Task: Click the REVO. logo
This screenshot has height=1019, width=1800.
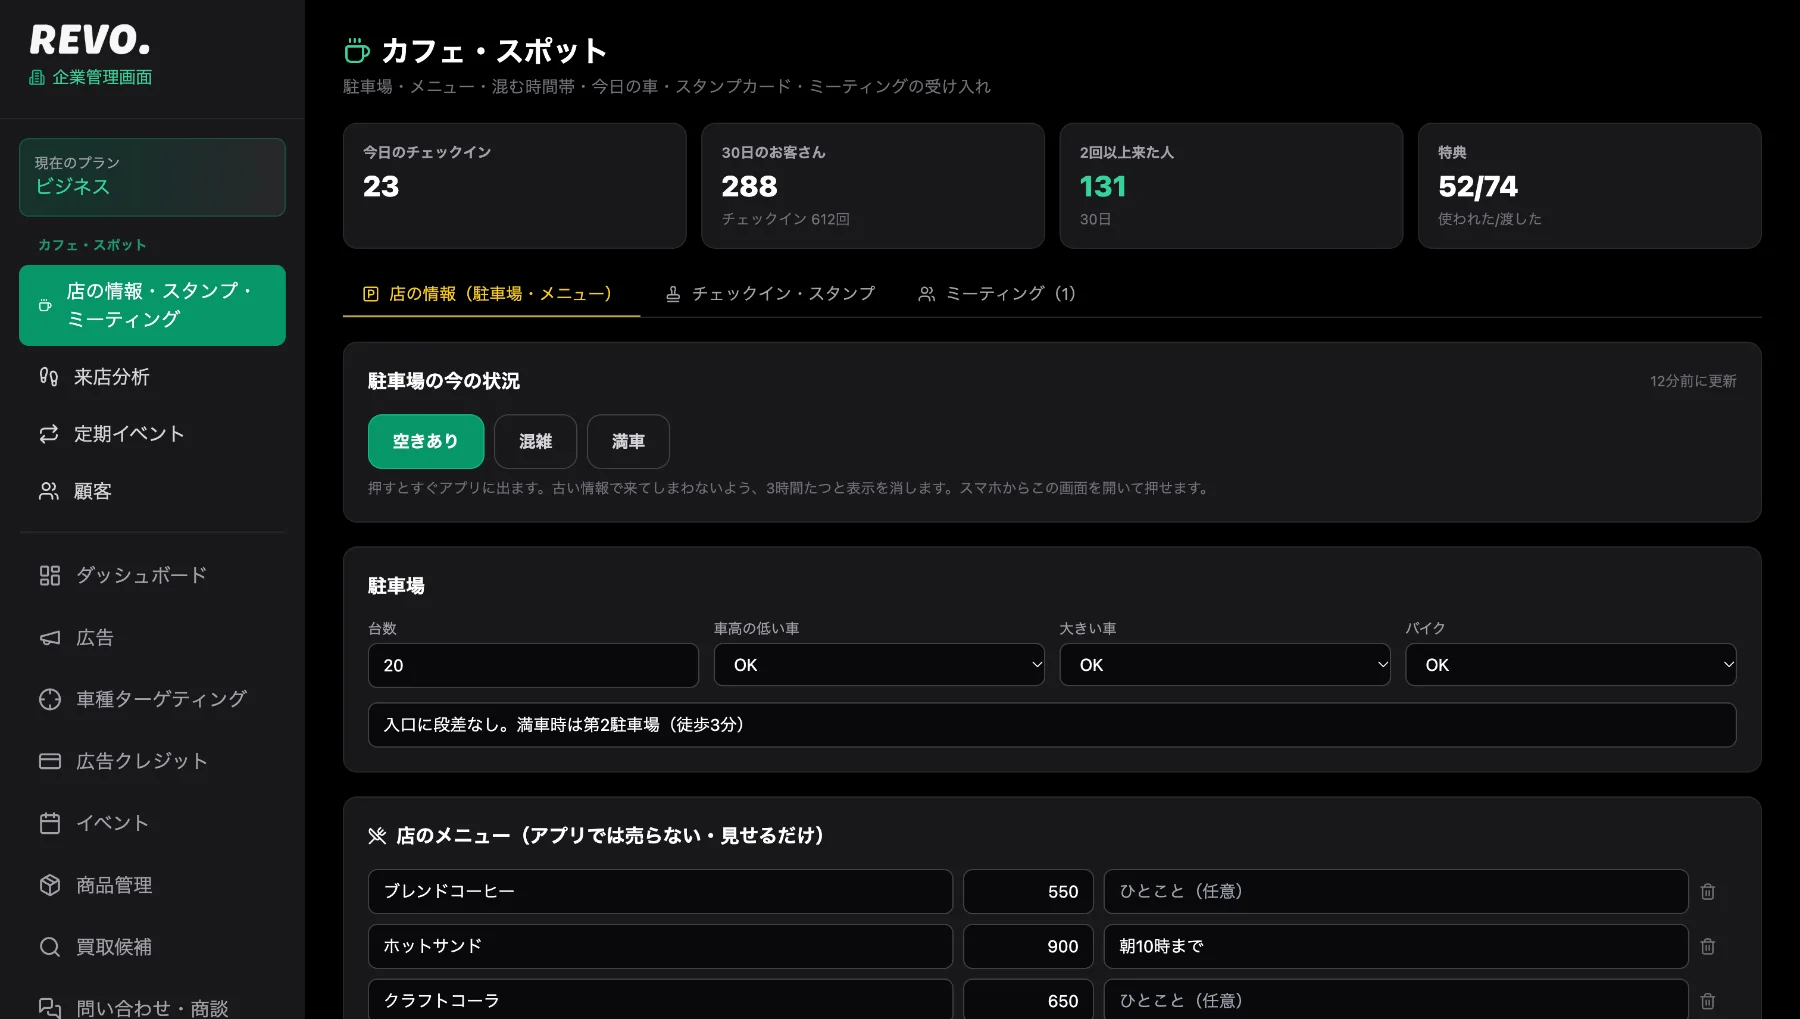Action: tap(90, 40)
